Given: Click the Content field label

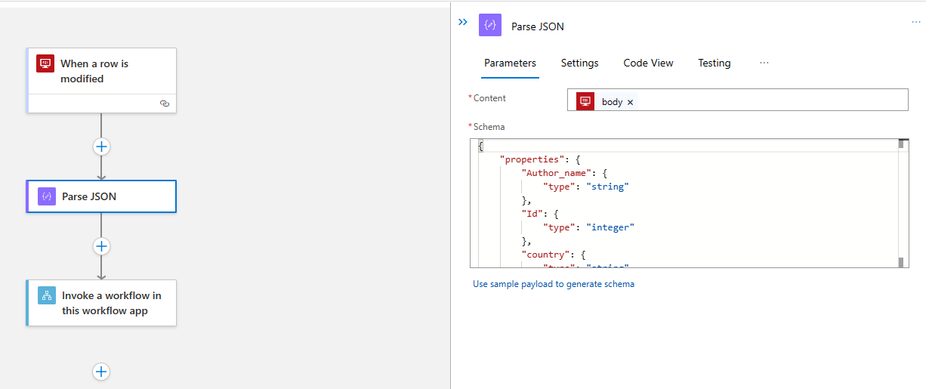Looking at the screenshot, I should (x=489, y=98).
